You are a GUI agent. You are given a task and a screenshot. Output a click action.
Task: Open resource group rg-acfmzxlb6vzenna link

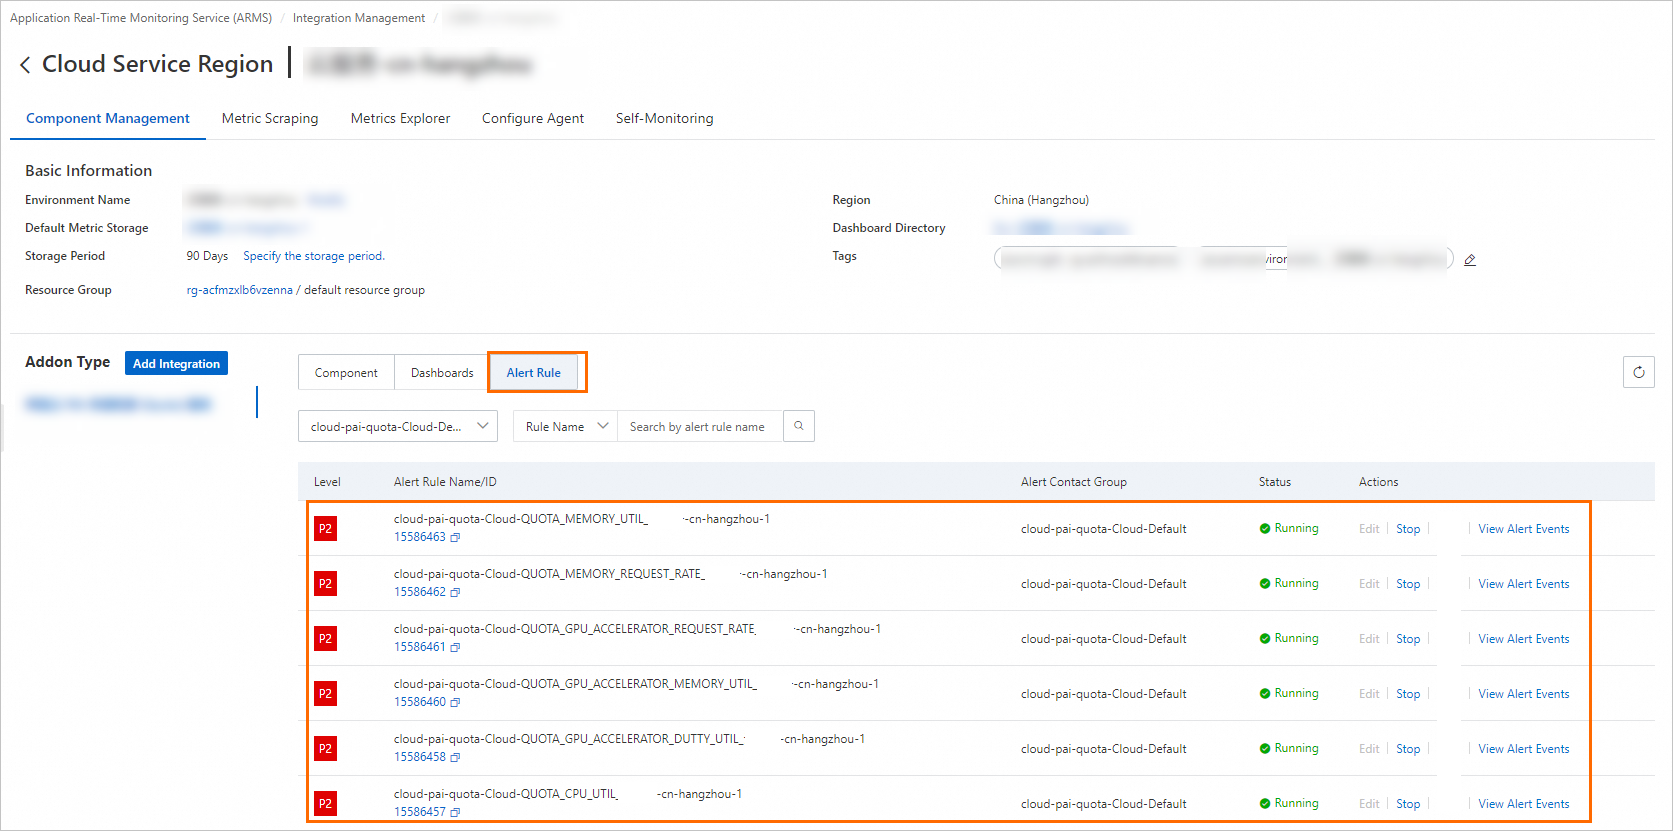(239, 290)
